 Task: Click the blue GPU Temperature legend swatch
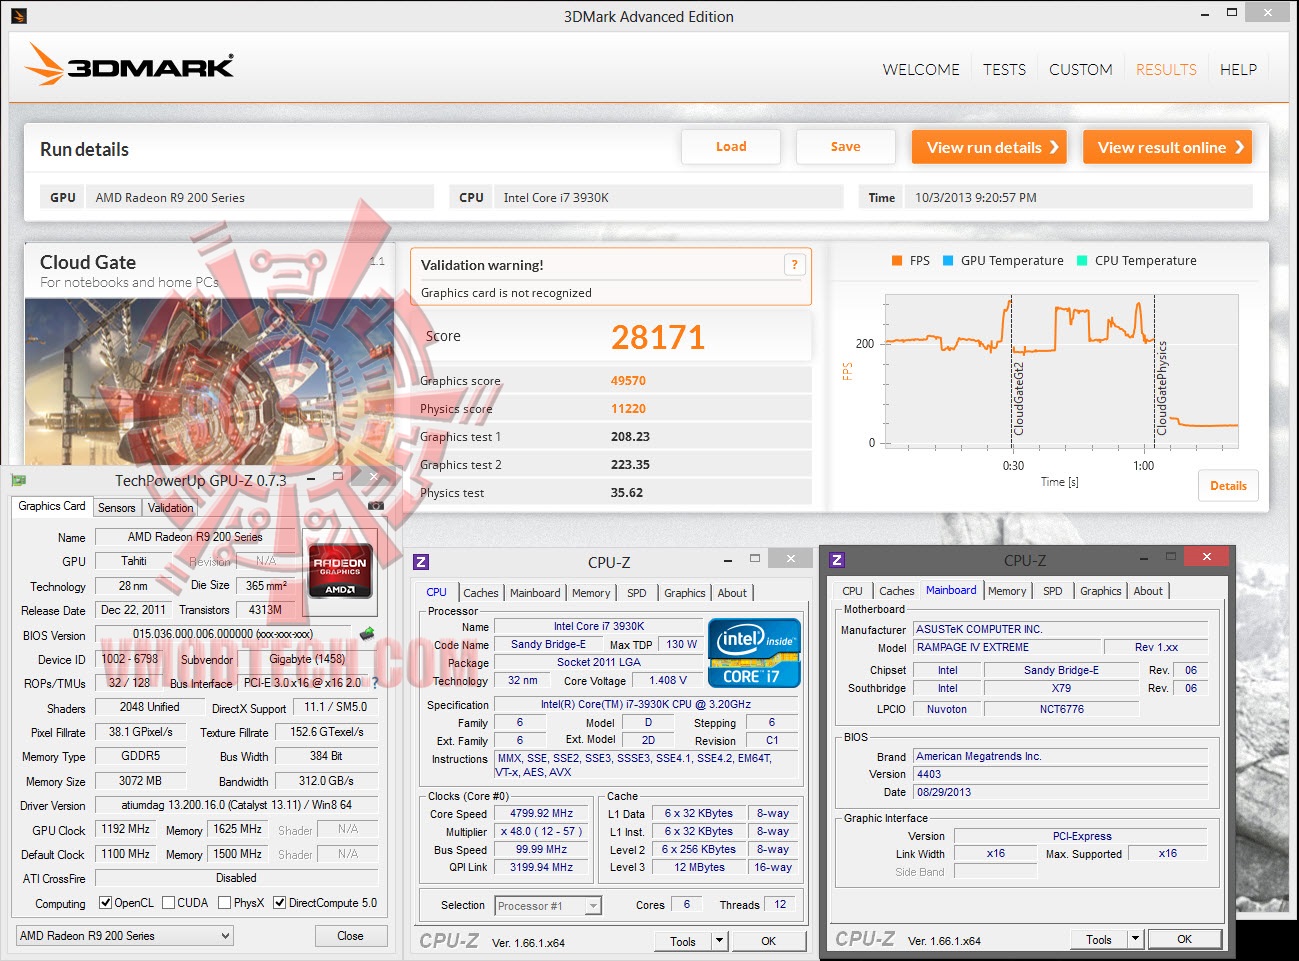(948, 261)
